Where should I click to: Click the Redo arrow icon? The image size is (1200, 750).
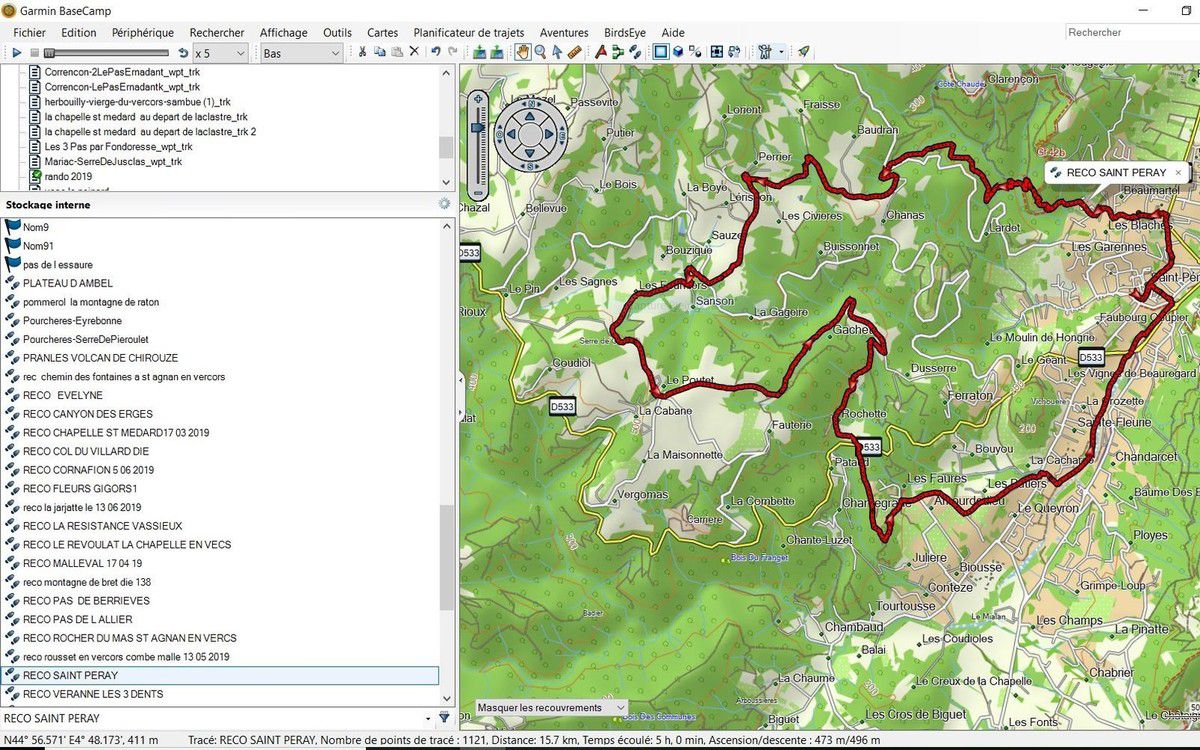(x=453, y=52)
